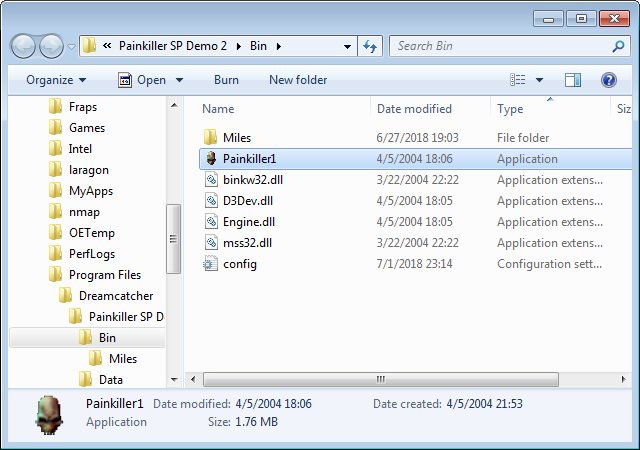This screenshot has width=640, height=450.
Task: Open the nmap folder in tree
Action: 84,212
